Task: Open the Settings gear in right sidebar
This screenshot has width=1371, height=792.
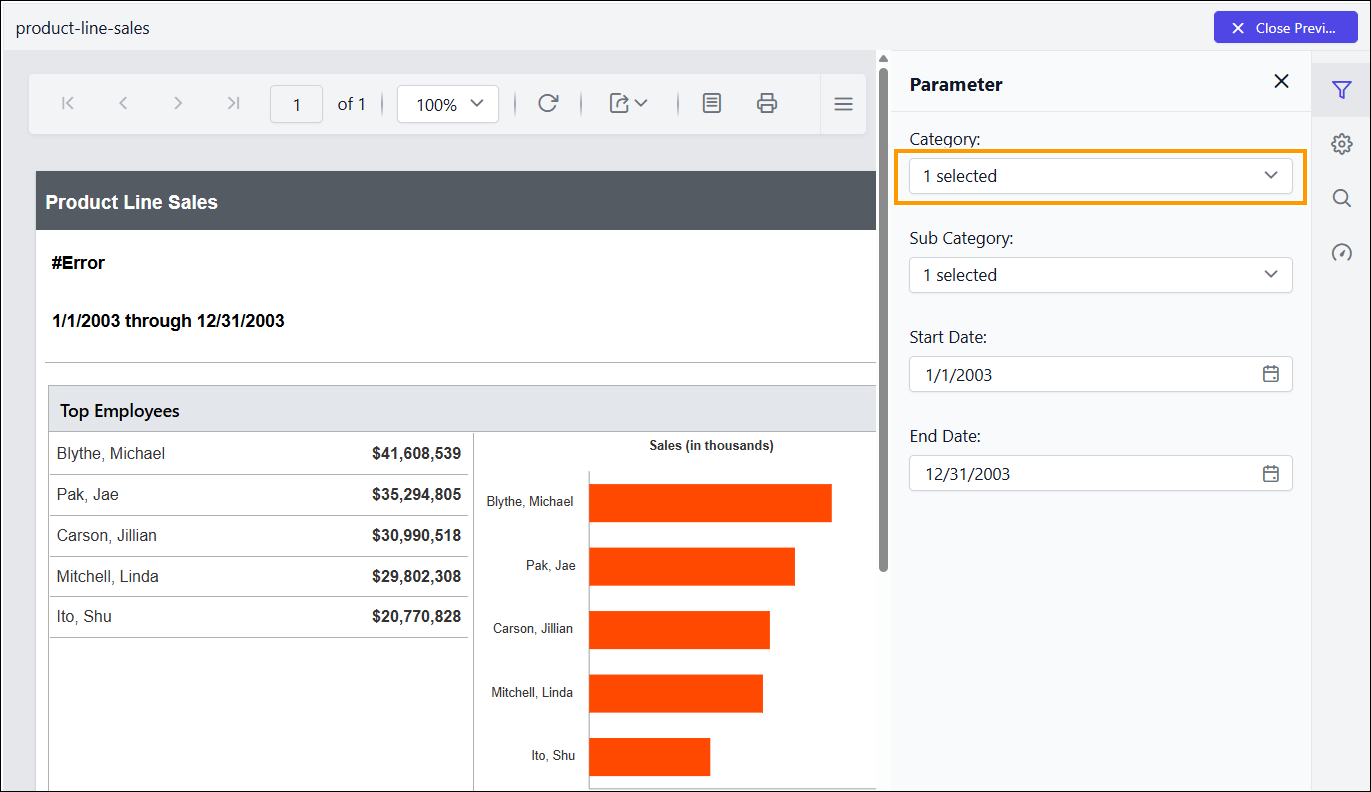Action: tap(1341, 143)
